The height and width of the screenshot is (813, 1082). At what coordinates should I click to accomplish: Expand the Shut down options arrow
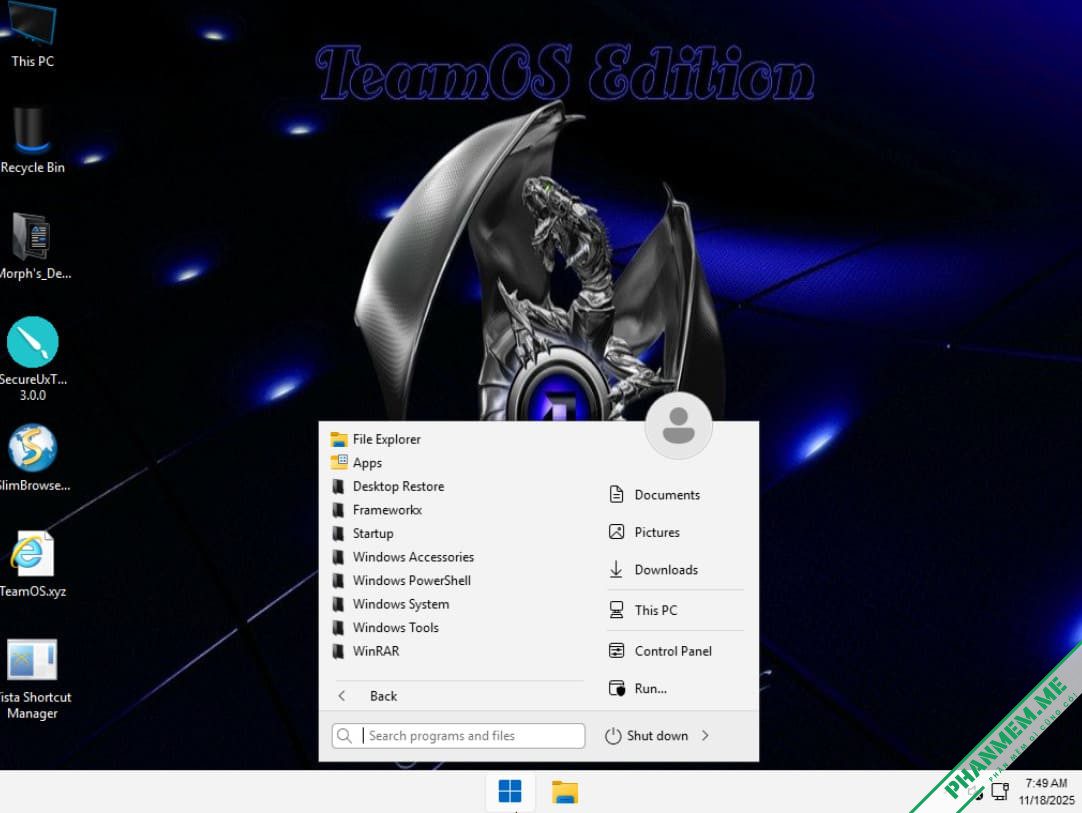point(705,736)
